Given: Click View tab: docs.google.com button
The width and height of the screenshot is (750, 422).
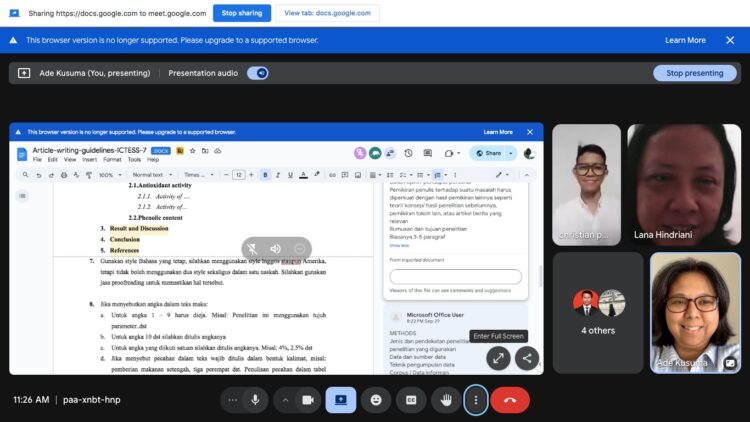Looking at the screenshot, I should [x=327, y=13].
